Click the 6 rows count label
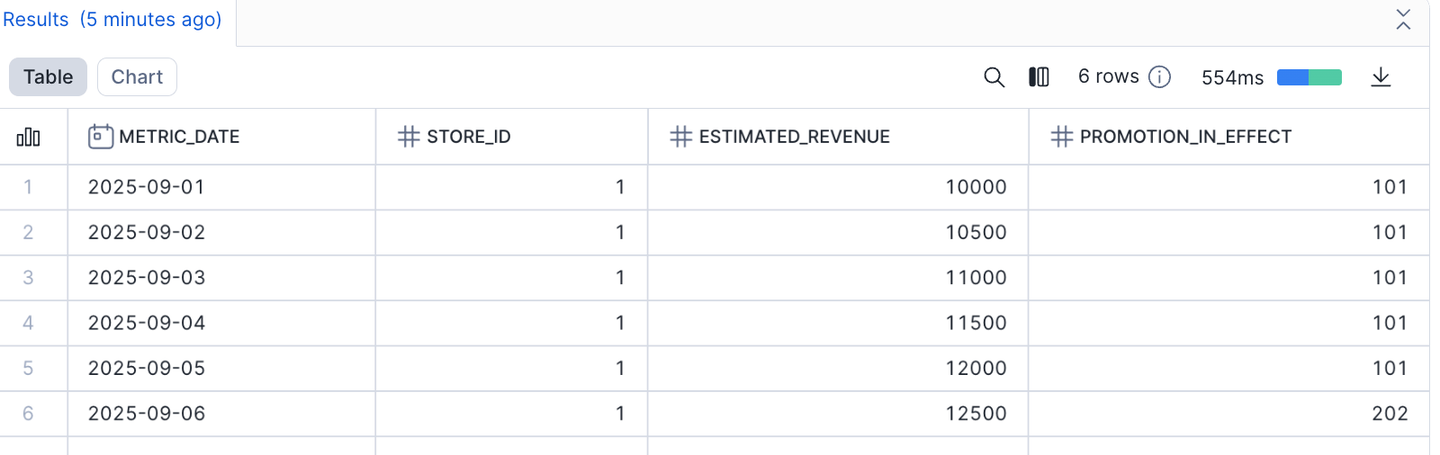1440x455 pixels. tap(1108, 77)
